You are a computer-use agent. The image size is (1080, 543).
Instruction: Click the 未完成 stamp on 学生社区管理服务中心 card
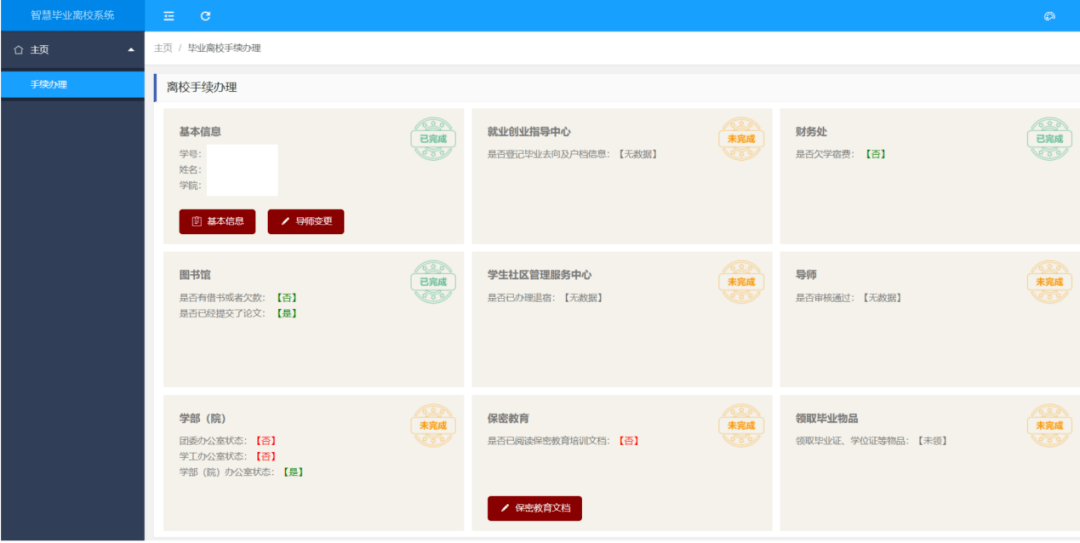point(741,282)
